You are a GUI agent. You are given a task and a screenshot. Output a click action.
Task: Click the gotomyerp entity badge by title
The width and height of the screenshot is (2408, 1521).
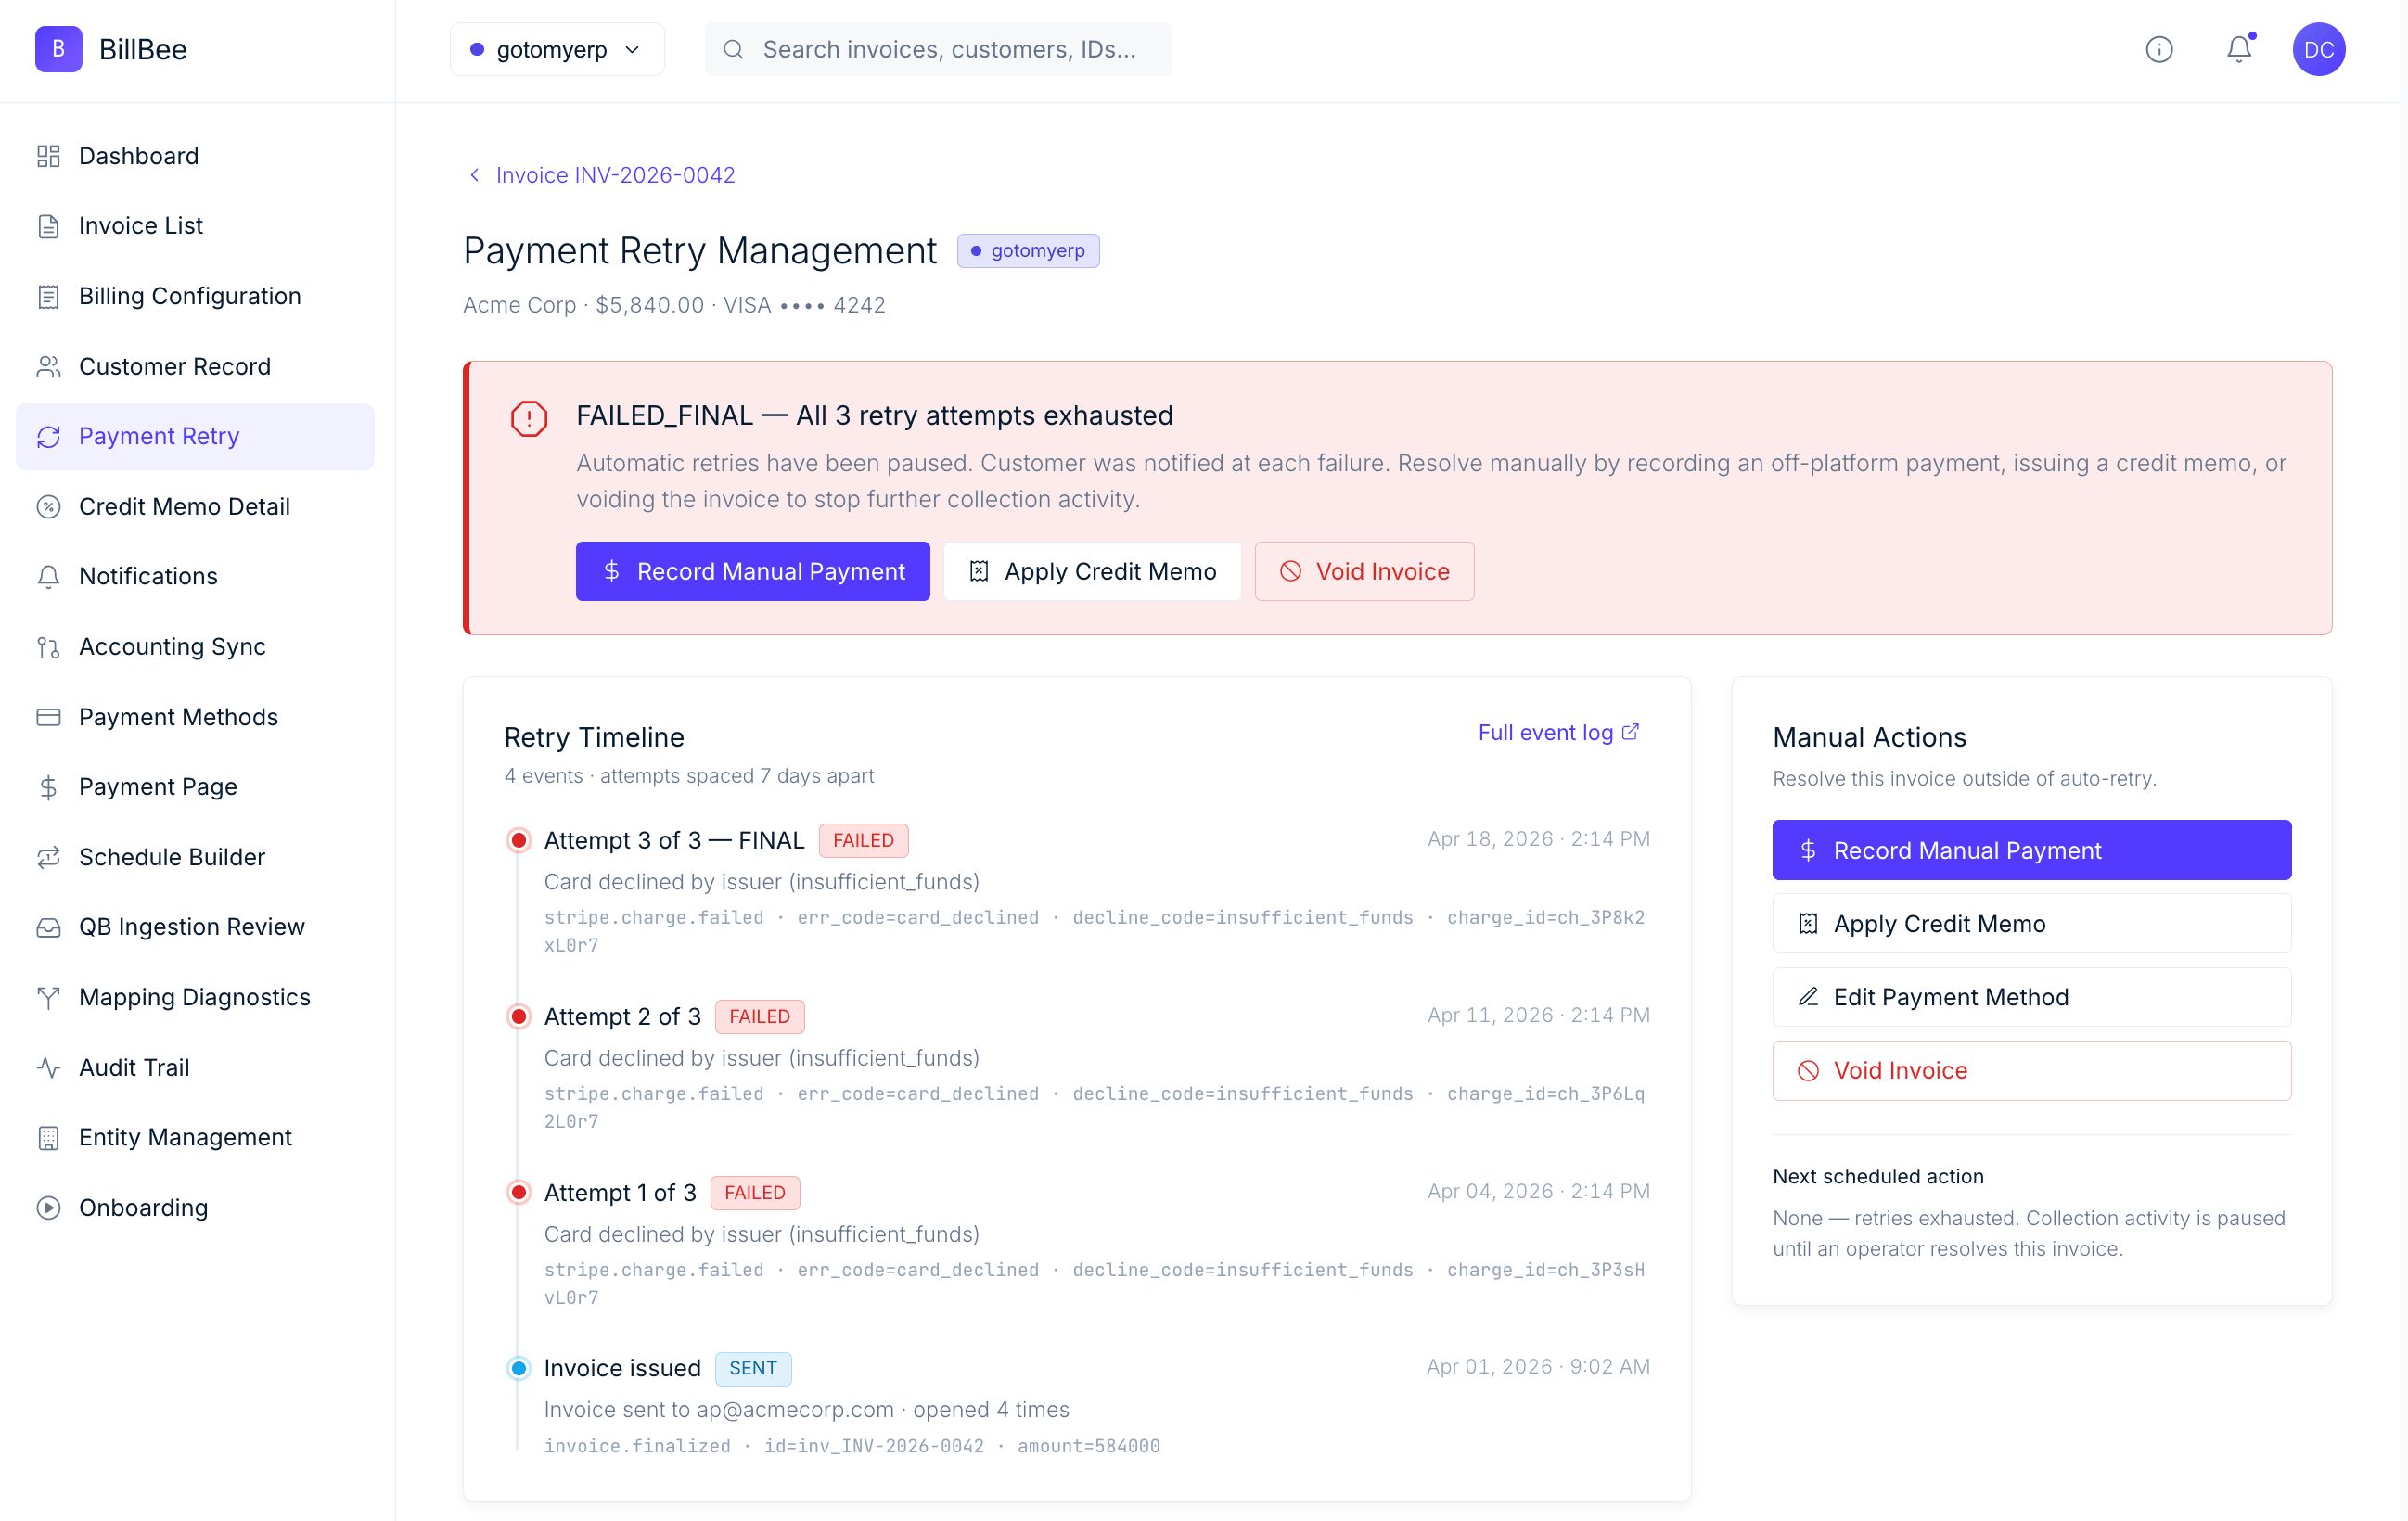tap(1028, 250)
